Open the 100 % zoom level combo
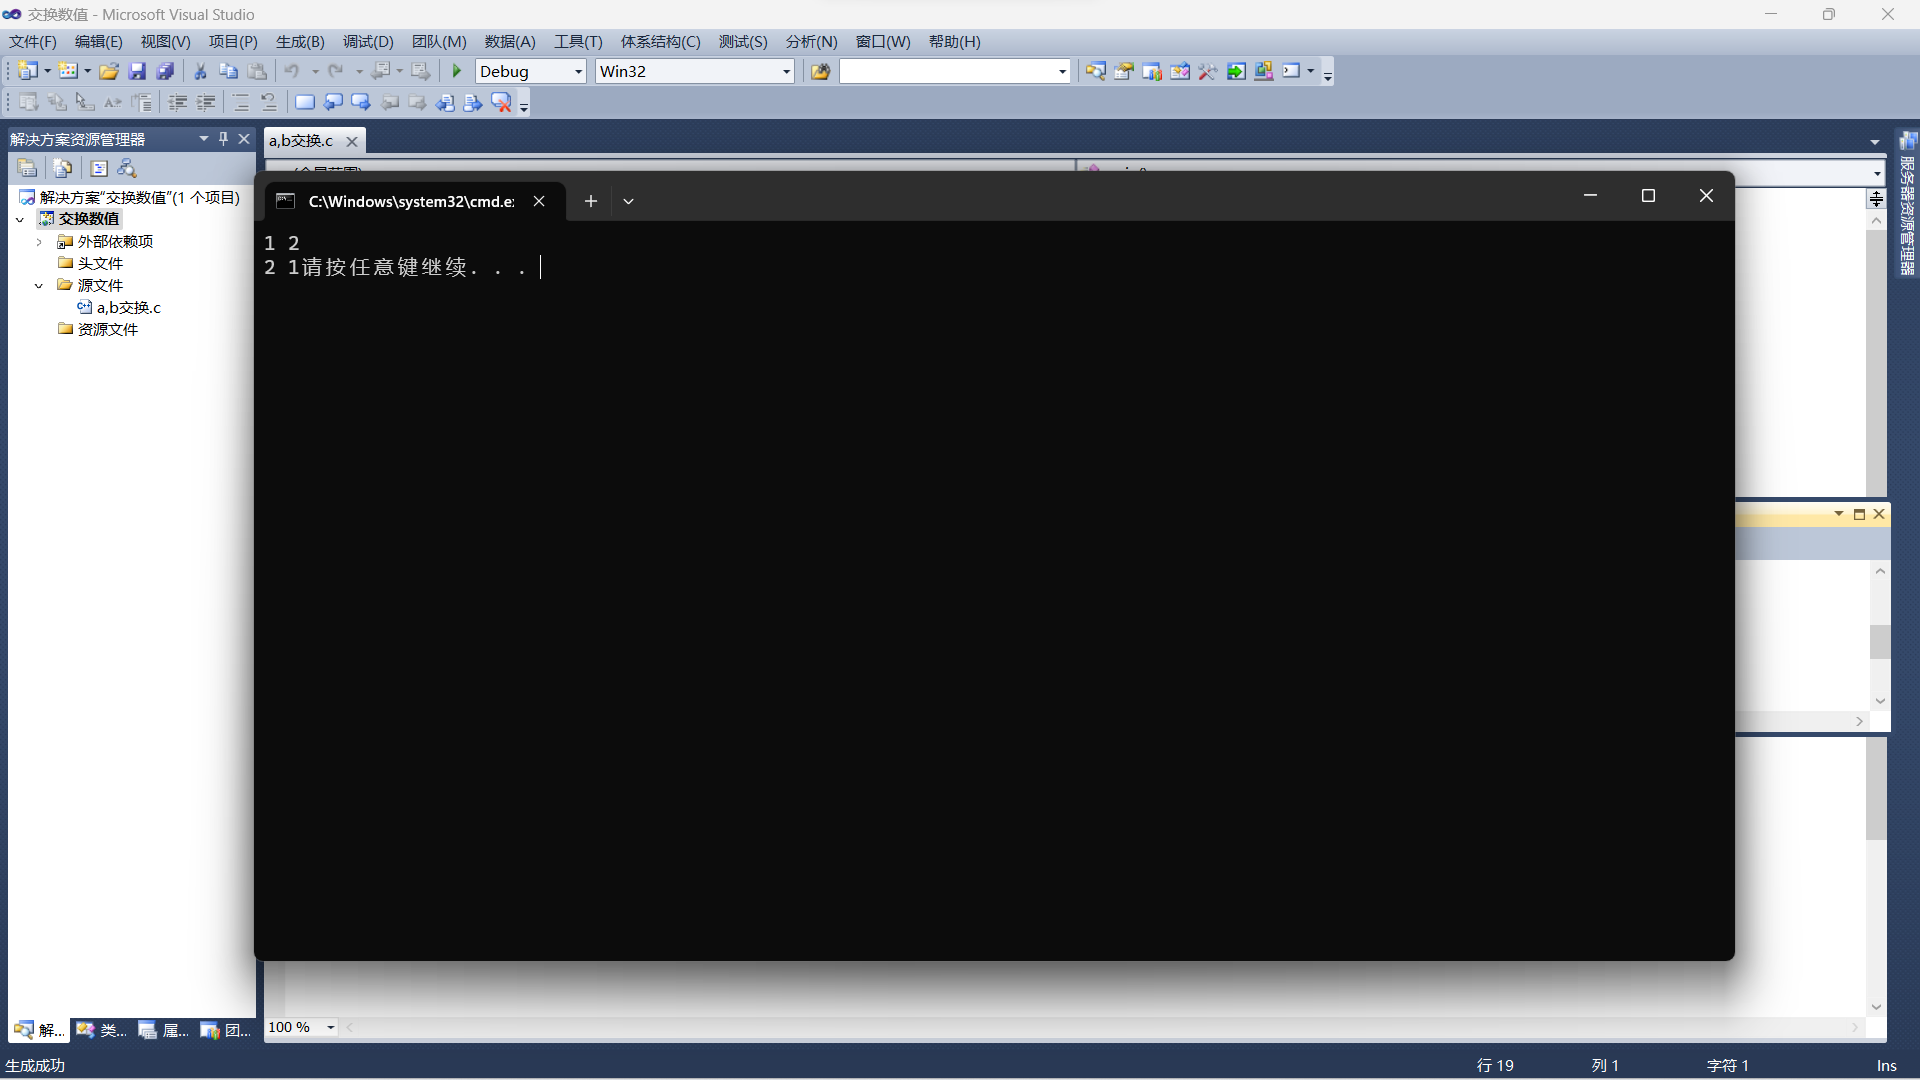Image resolution: width=1920 pixels, height=1080 pixels. coord(330,1027)
